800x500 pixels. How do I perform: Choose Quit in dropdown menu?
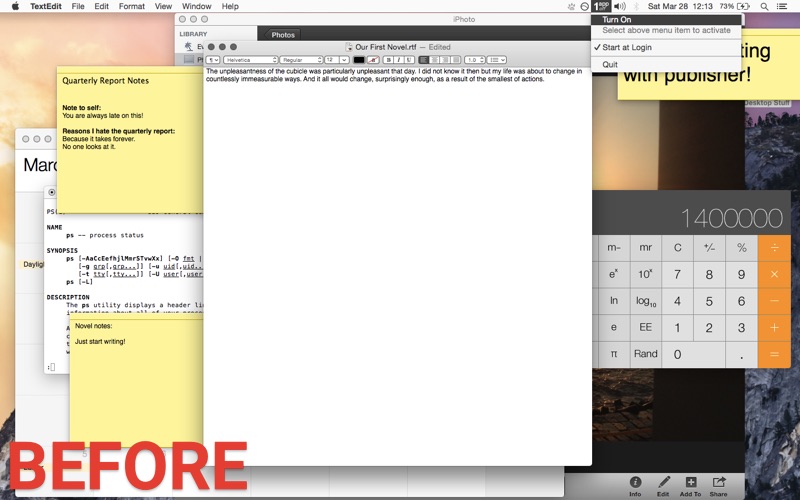pyautogui.click(x=666, y=64)
